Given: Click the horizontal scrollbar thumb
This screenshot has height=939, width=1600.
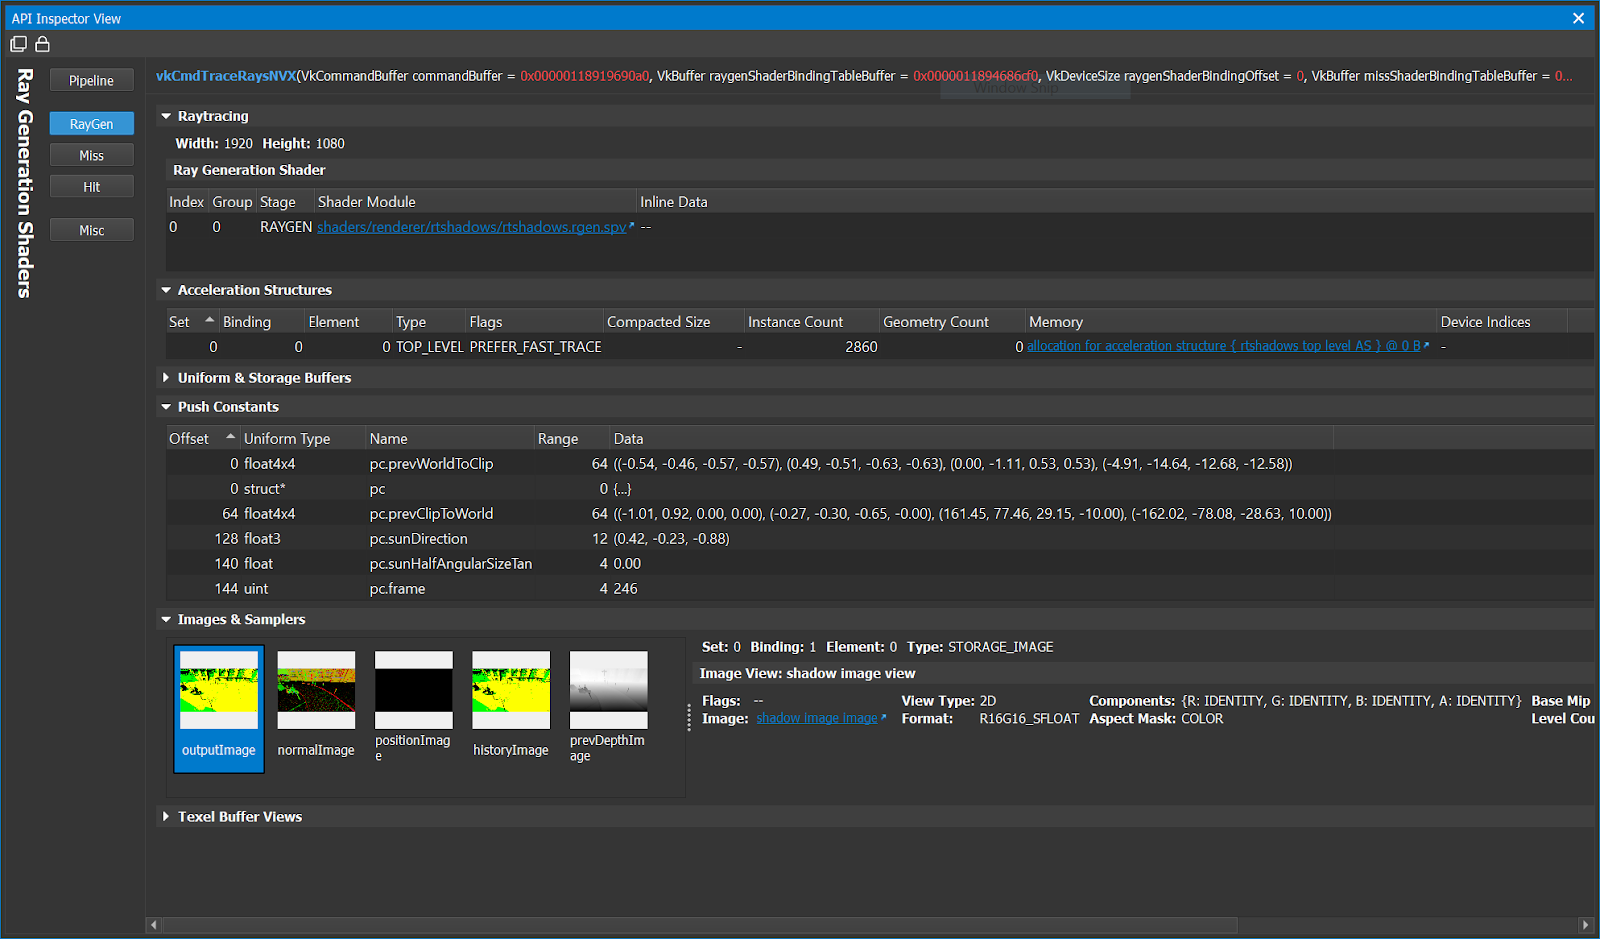Looking at the screenshot, I should 700,925.
